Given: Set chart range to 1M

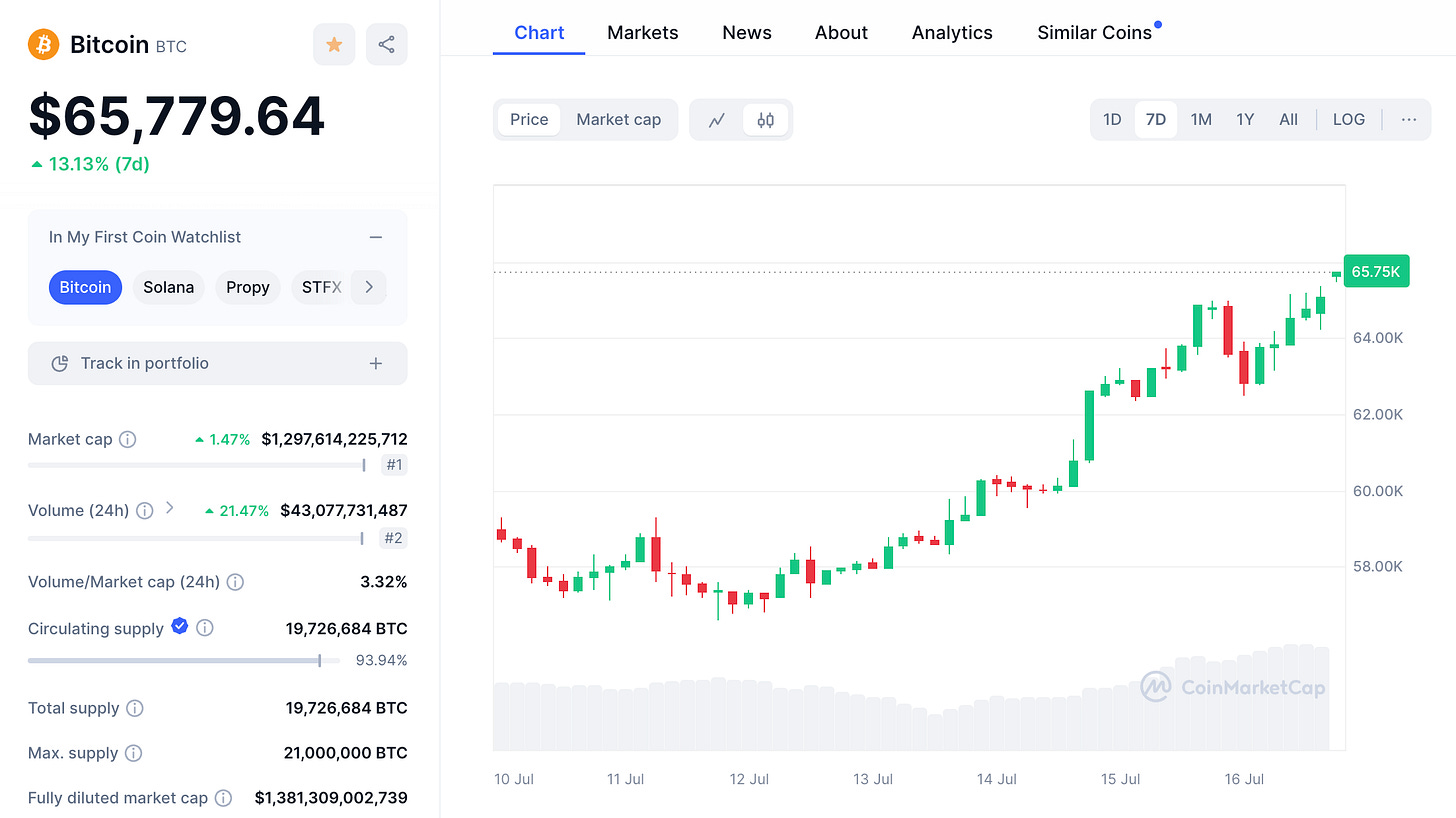Looking at the screenshot, I should 1201,120.
